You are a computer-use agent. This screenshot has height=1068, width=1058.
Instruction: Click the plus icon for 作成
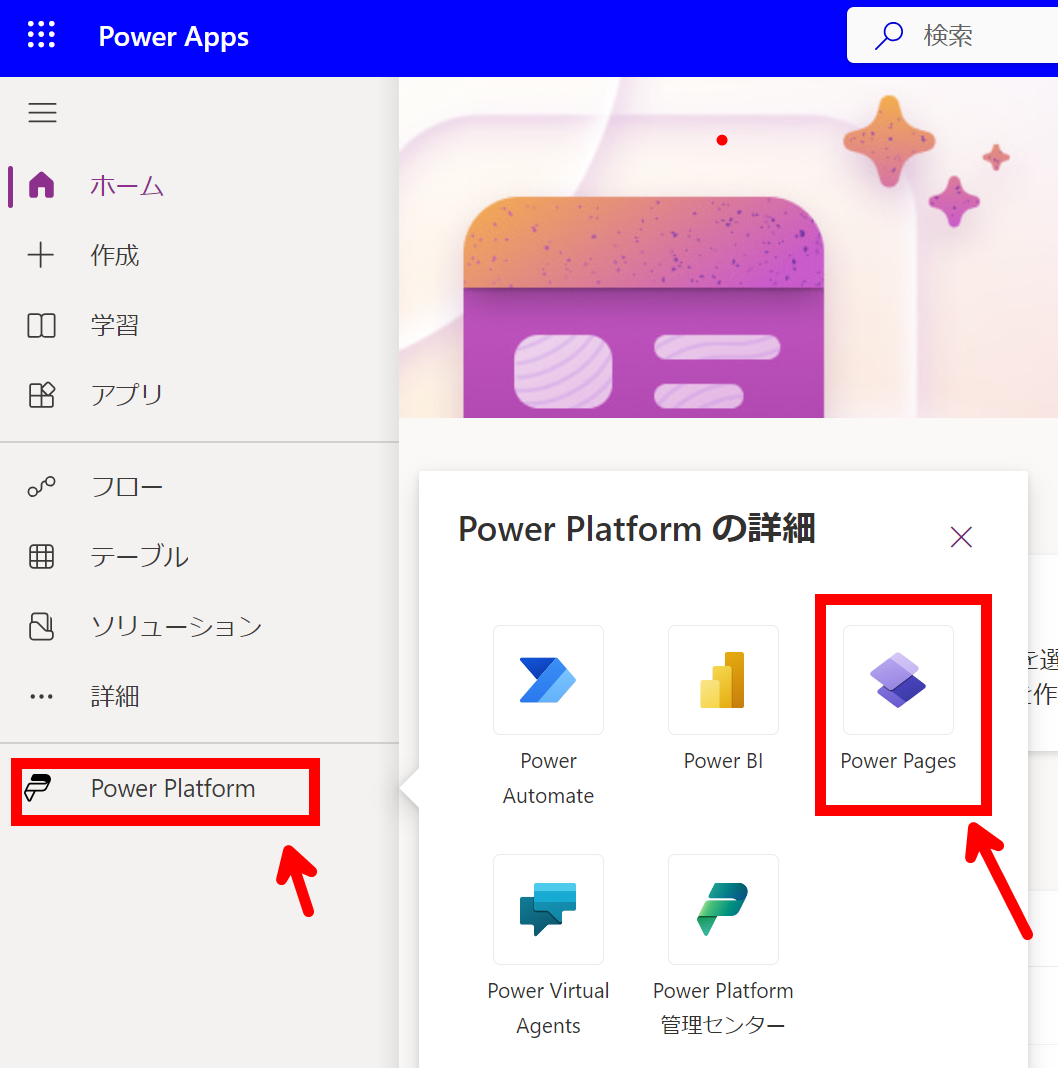pos(41,255)
